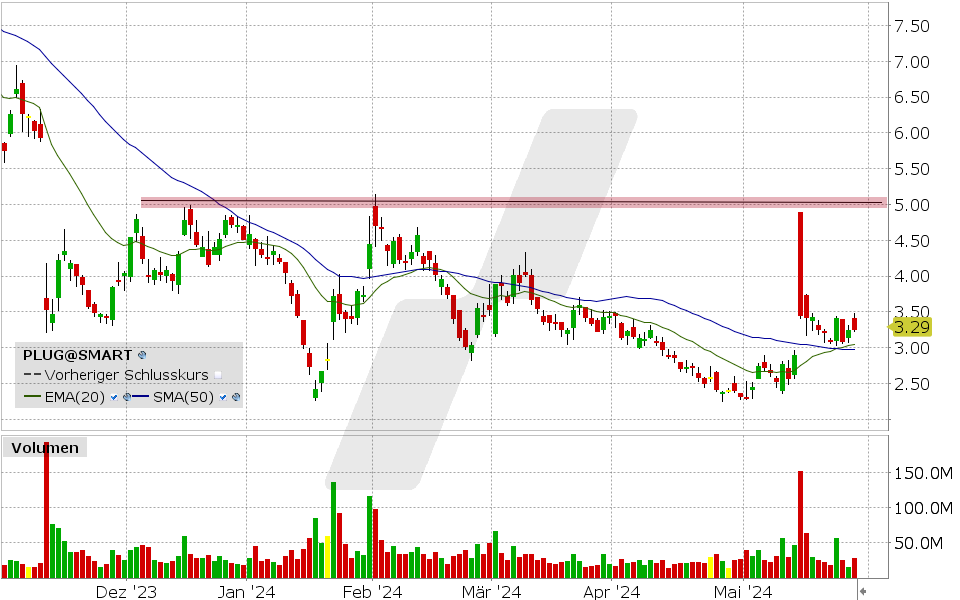Click the Apr '24 date axis label
The image size is (960, 600).
pos(612,591)
